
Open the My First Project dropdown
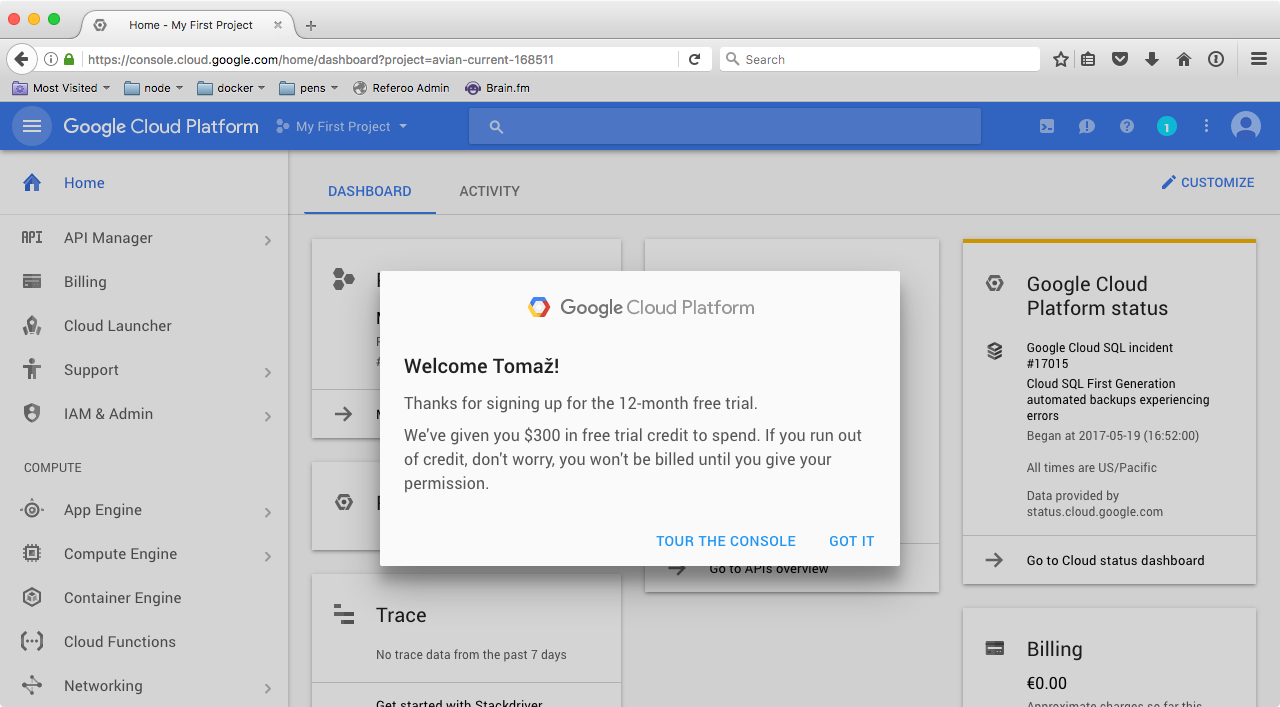pos(342,126)
